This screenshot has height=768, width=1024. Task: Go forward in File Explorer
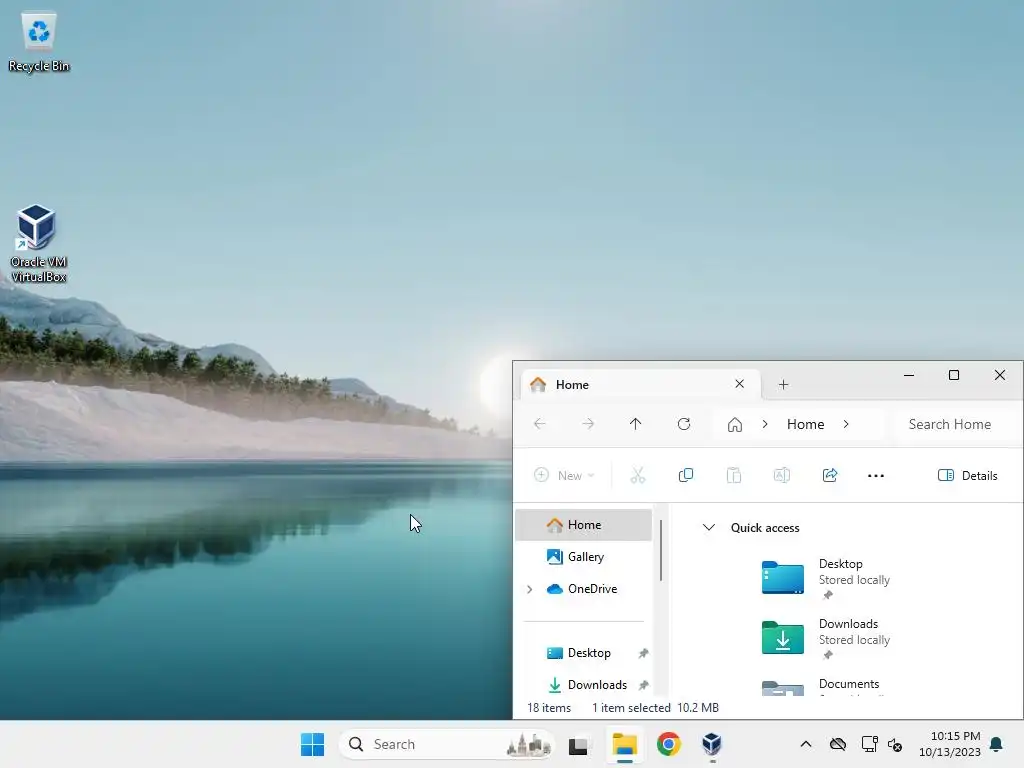(588, 424)
